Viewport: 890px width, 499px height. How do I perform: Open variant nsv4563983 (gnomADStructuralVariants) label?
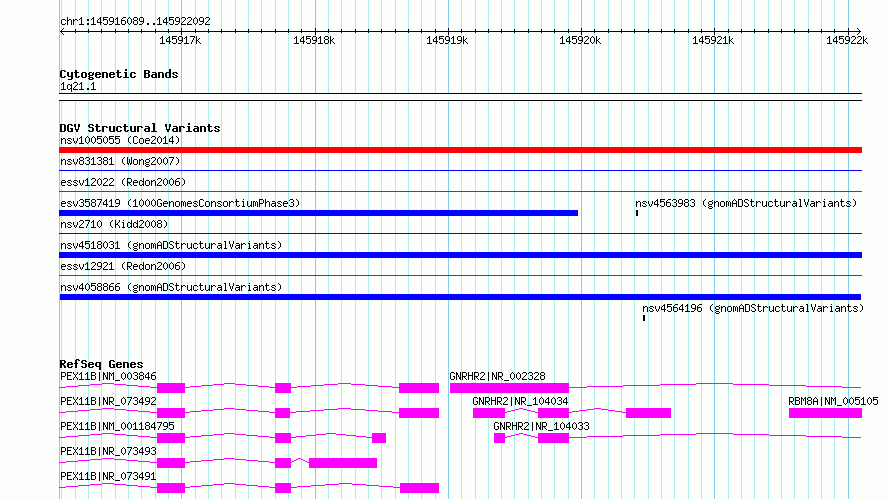pyautogui.click(x=746, y=203)
